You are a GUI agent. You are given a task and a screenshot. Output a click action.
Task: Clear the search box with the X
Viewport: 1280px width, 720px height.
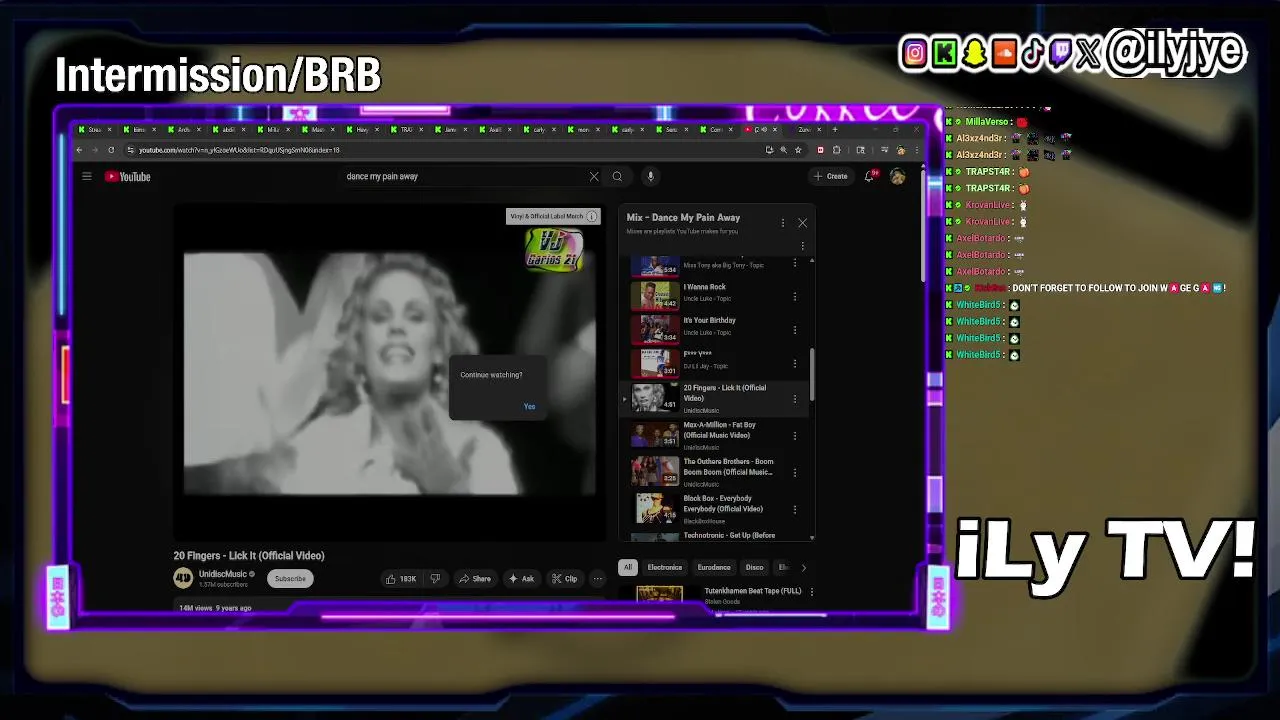[x=594, y=177]
